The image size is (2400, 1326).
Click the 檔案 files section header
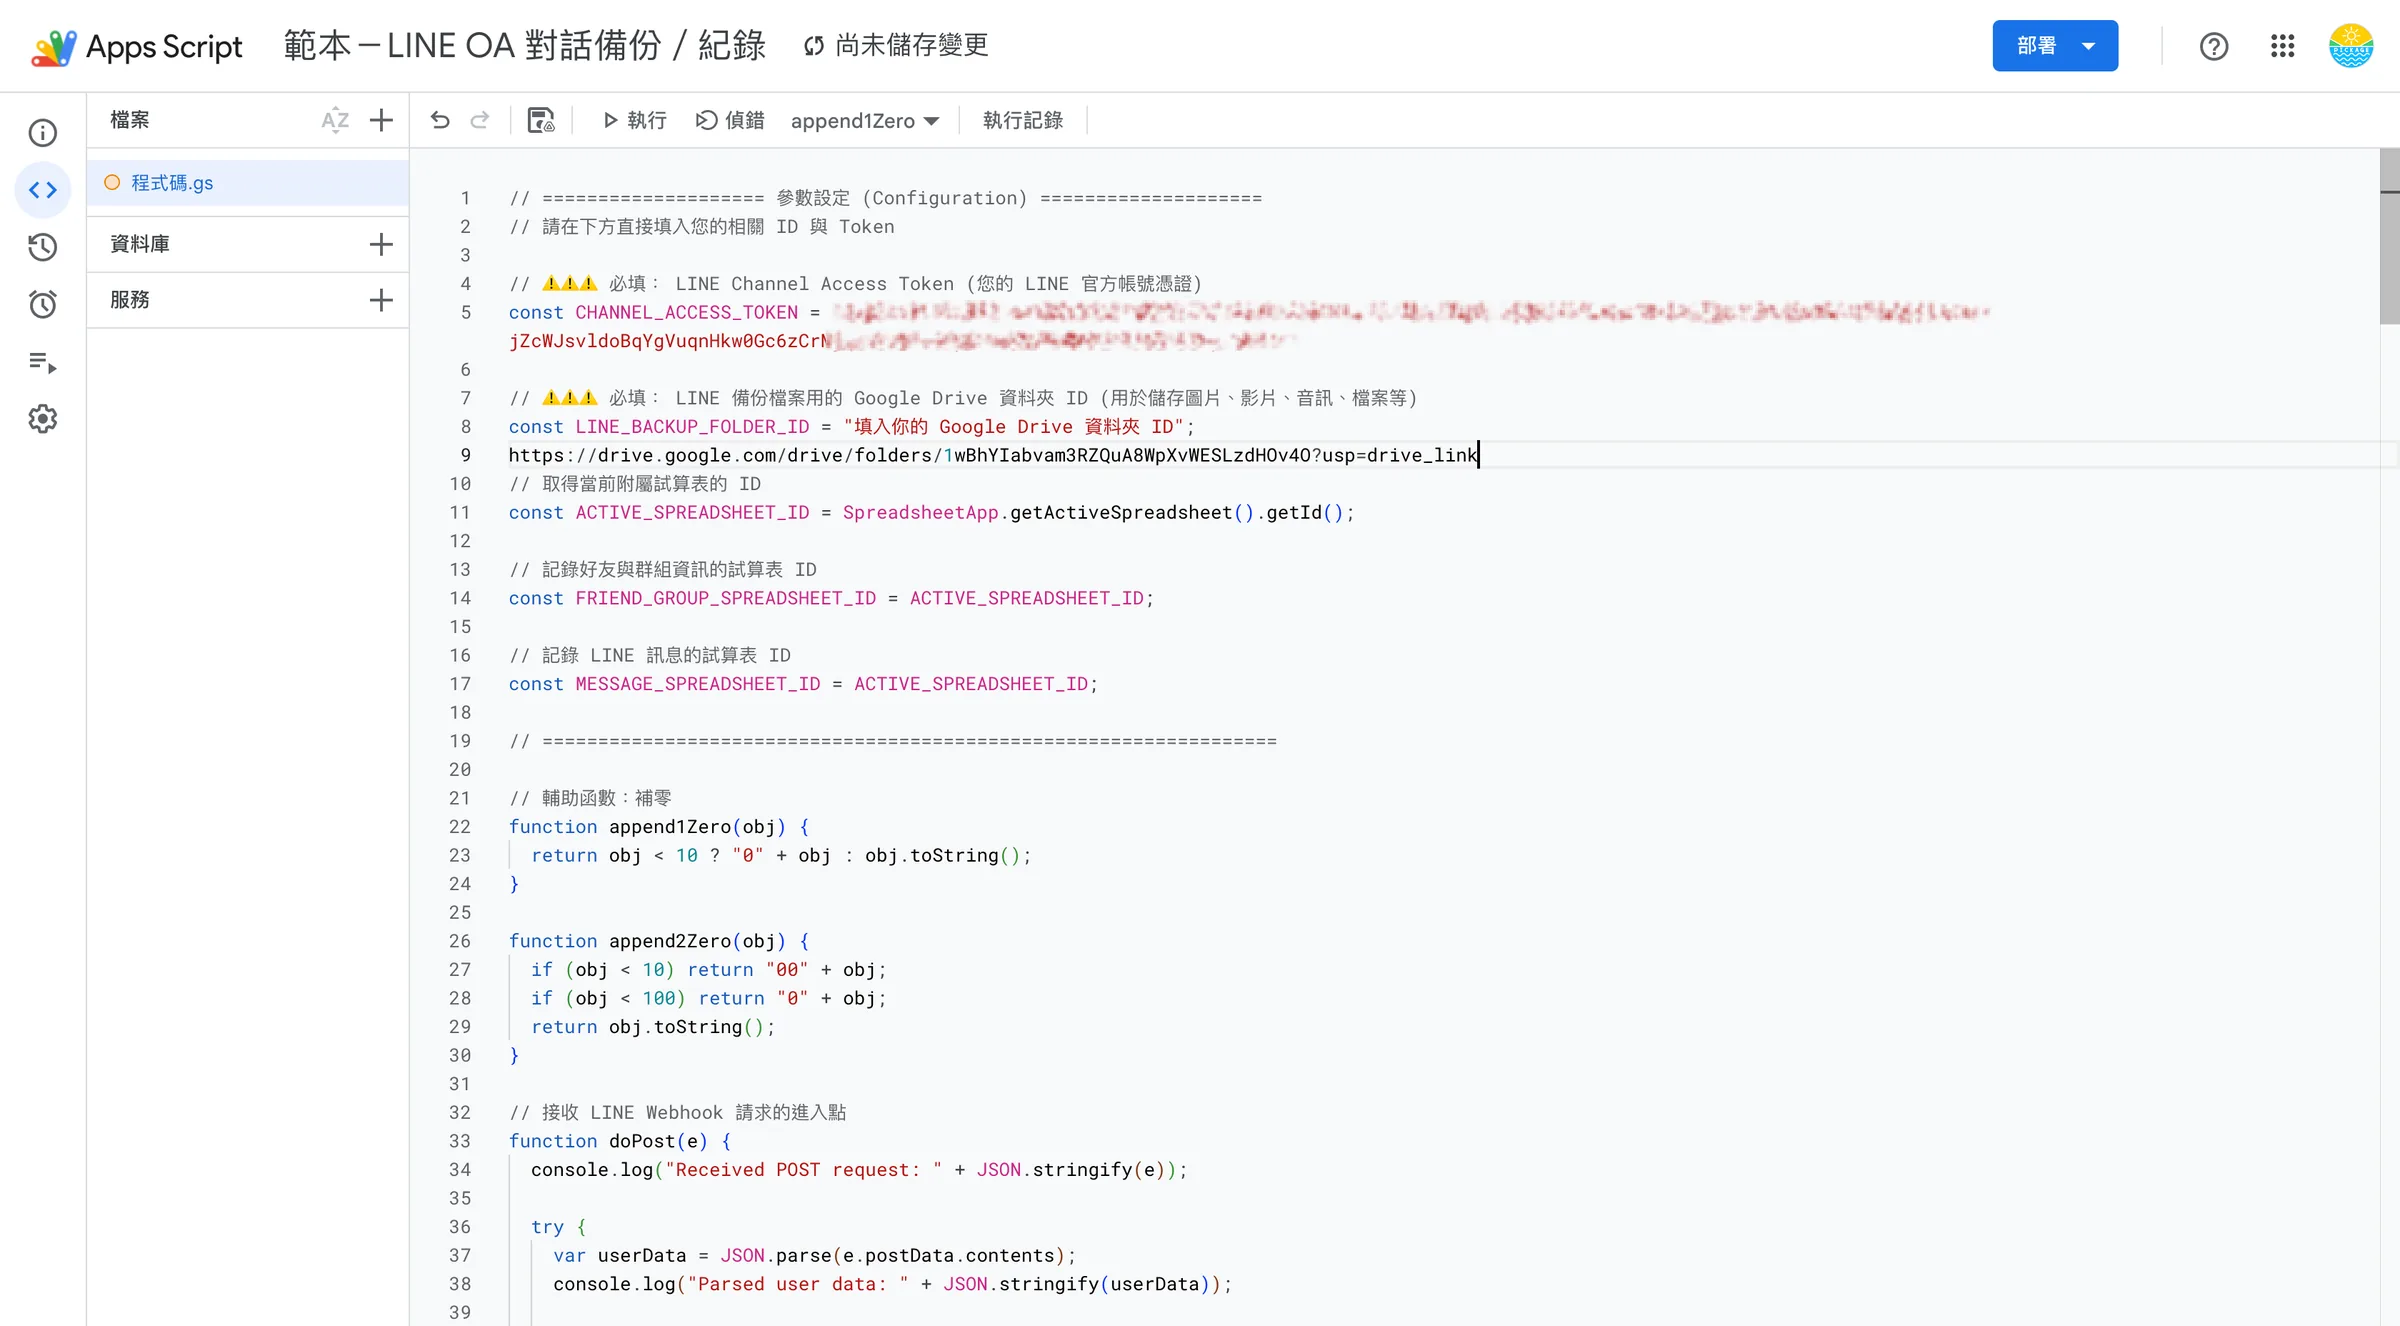point(130,121)
